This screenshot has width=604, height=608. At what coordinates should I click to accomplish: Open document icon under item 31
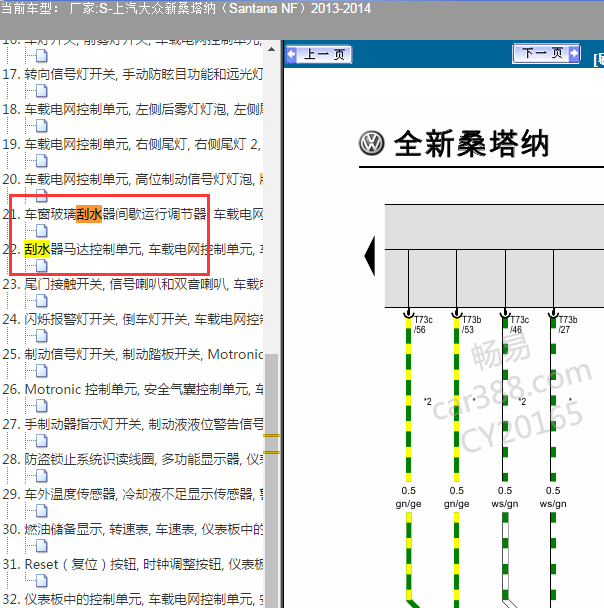41,581
